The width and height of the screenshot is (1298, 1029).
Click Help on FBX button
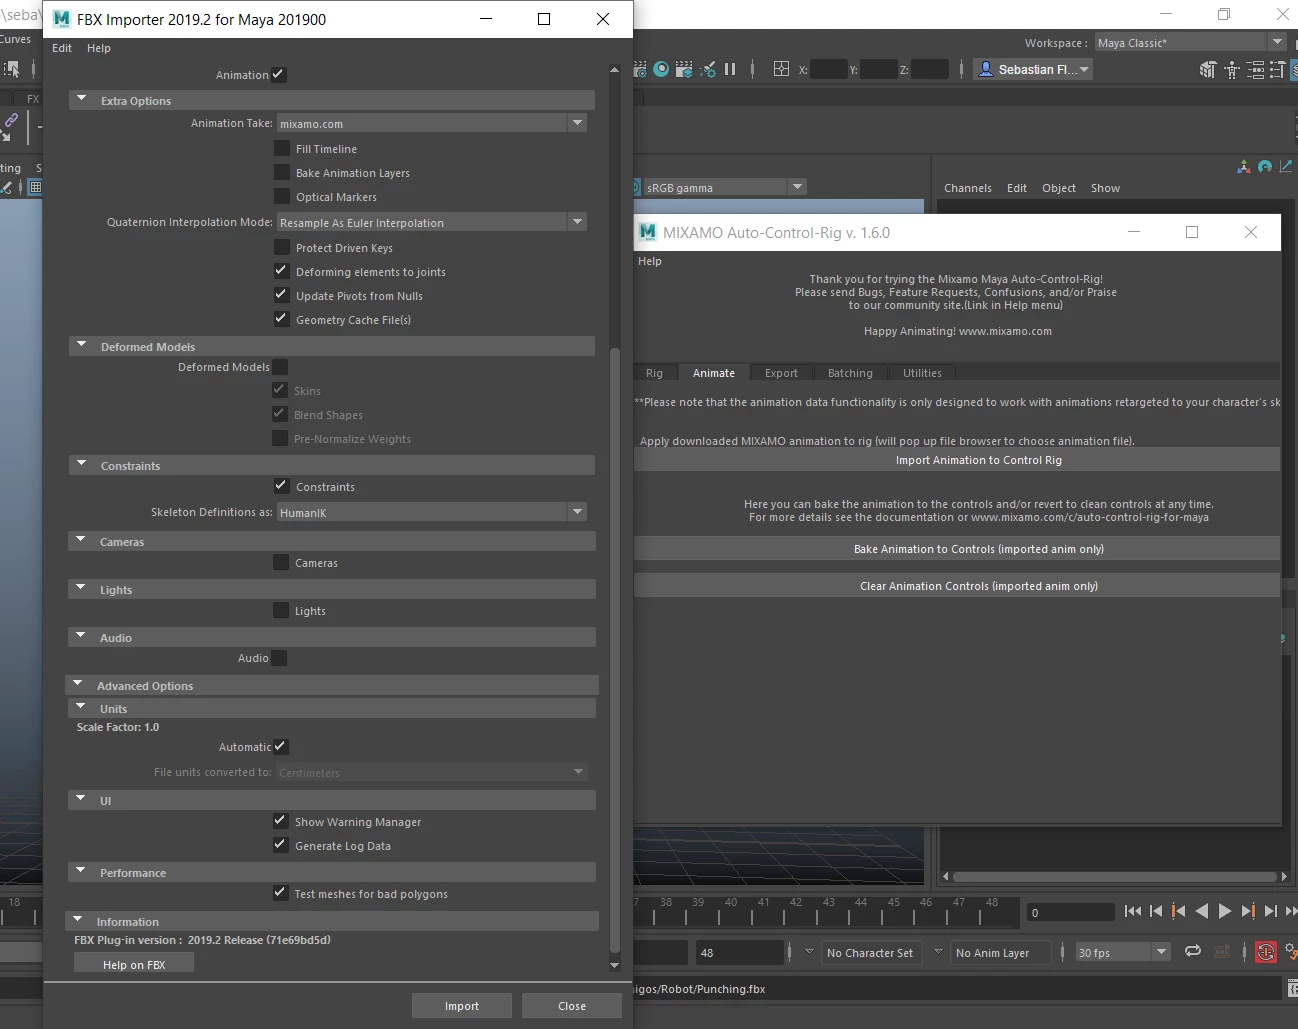coord(134,964)
